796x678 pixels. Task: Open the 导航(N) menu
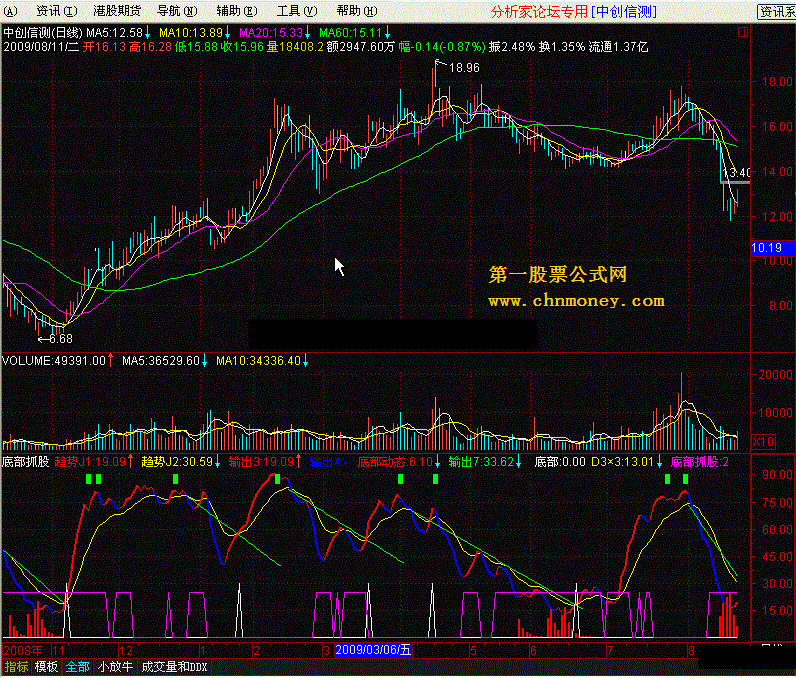[x=177, y=11]
